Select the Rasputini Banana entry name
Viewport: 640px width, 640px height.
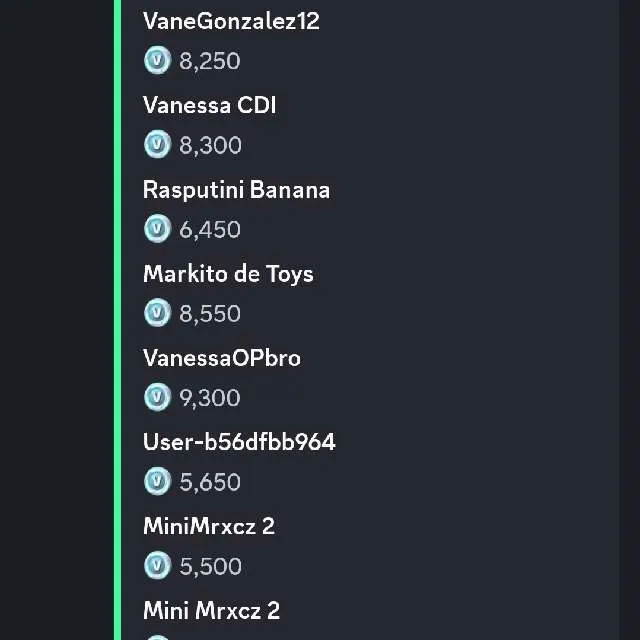click(236, 189)
